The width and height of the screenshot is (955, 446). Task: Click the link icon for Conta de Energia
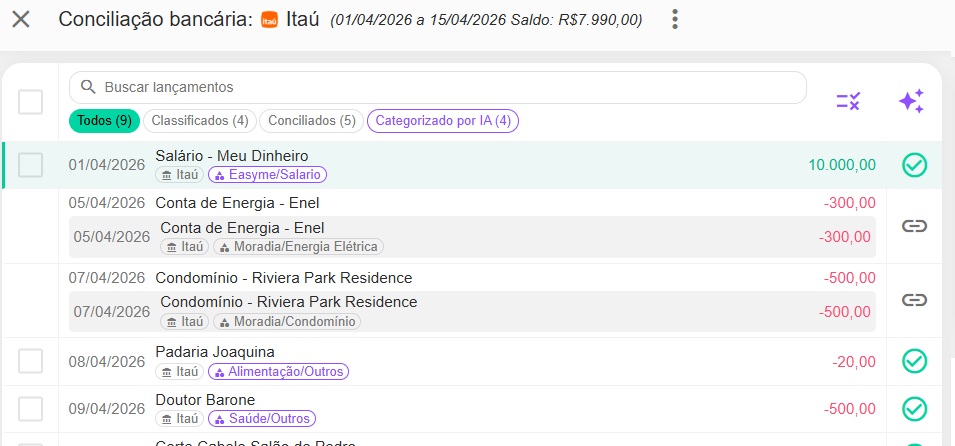coord(914,226)
